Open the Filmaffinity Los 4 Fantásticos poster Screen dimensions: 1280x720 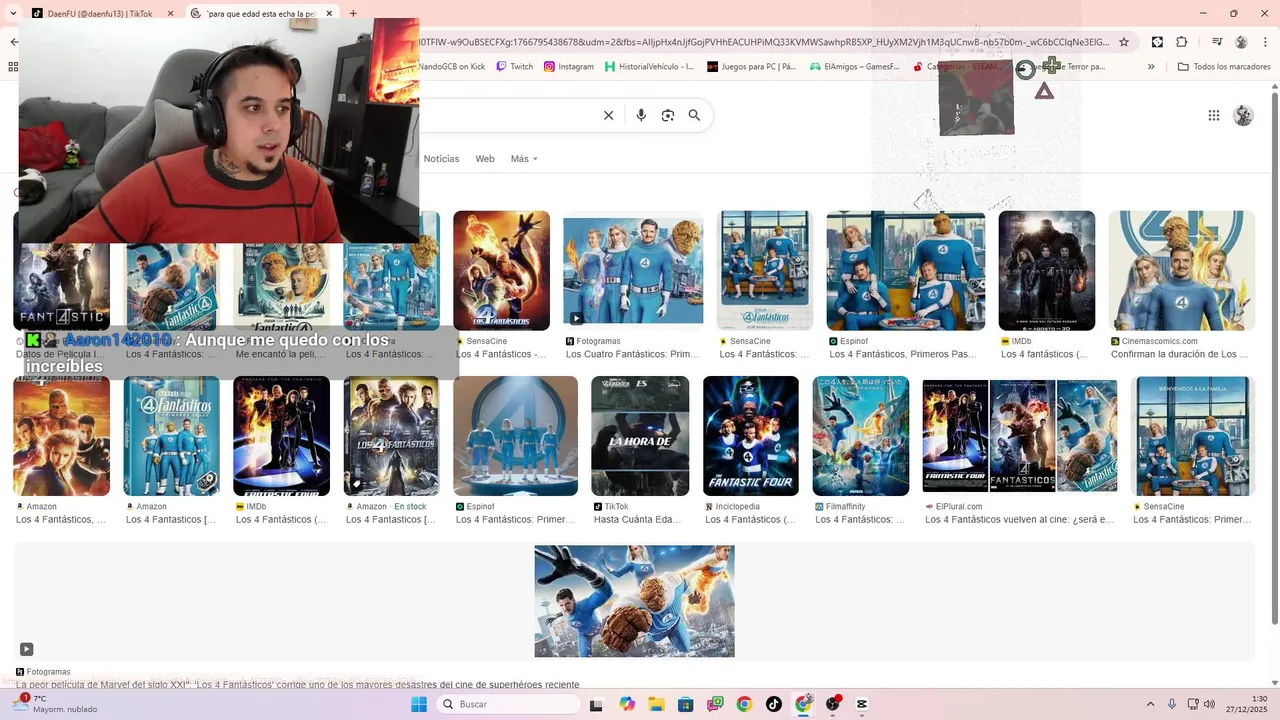(861, 436)
